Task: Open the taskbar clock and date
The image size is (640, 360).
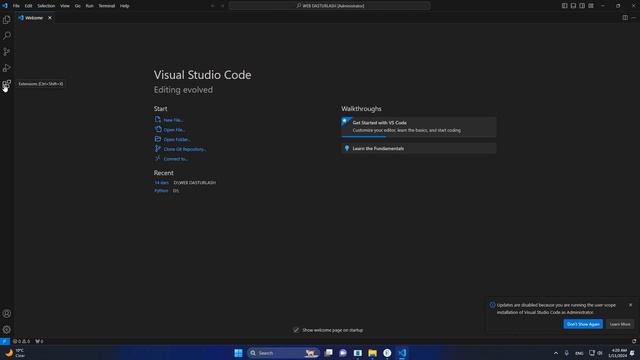Action: pyautogui.click(x=618, y=353)
